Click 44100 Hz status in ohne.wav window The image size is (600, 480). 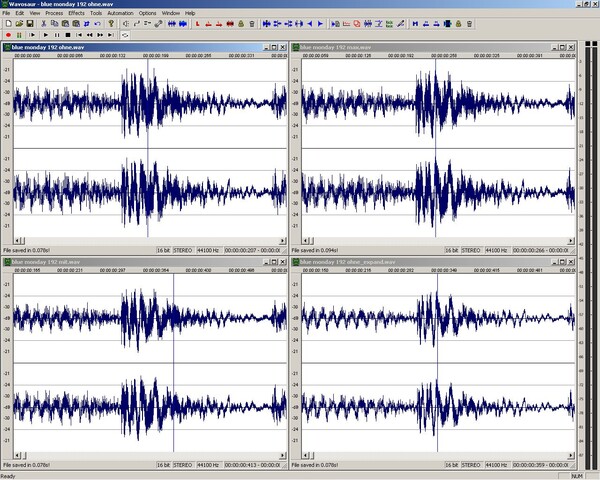[207, 250]
